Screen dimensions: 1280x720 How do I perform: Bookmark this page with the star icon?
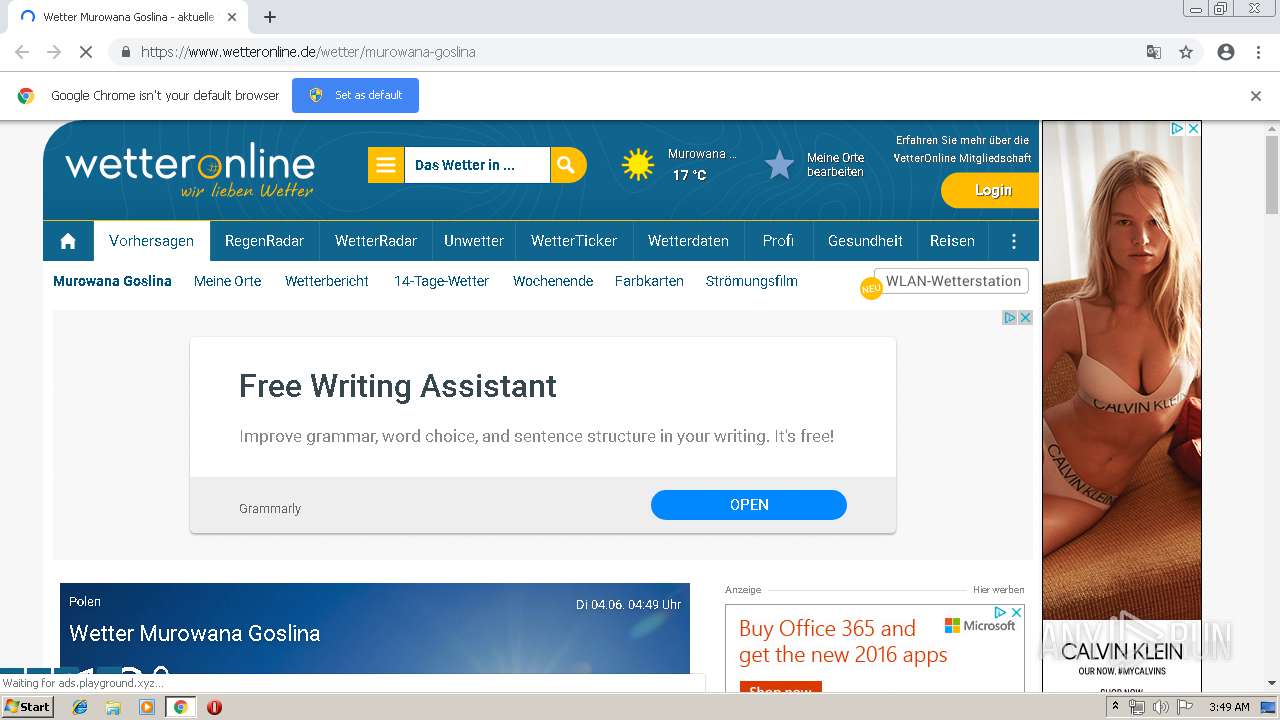(x=1186, y=52)
